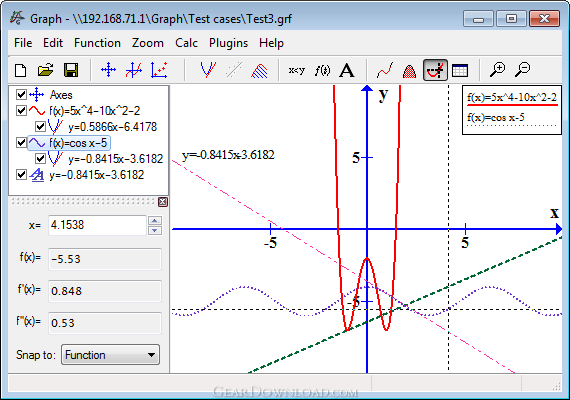
Task: Decrease x value with the down spinner
Action: [155, 230]
